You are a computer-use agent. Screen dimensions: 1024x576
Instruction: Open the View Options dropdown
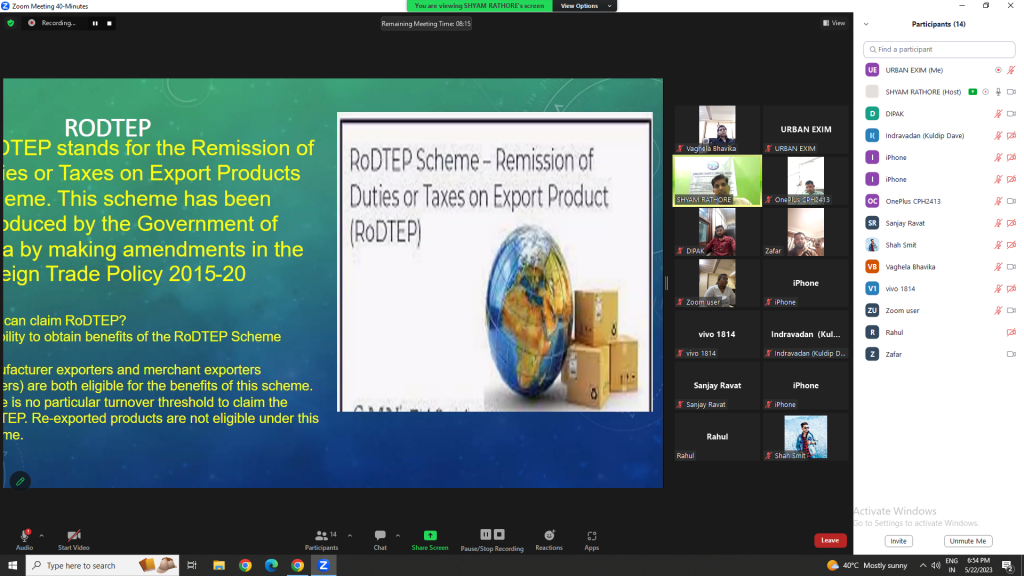(x=579, y=6)
